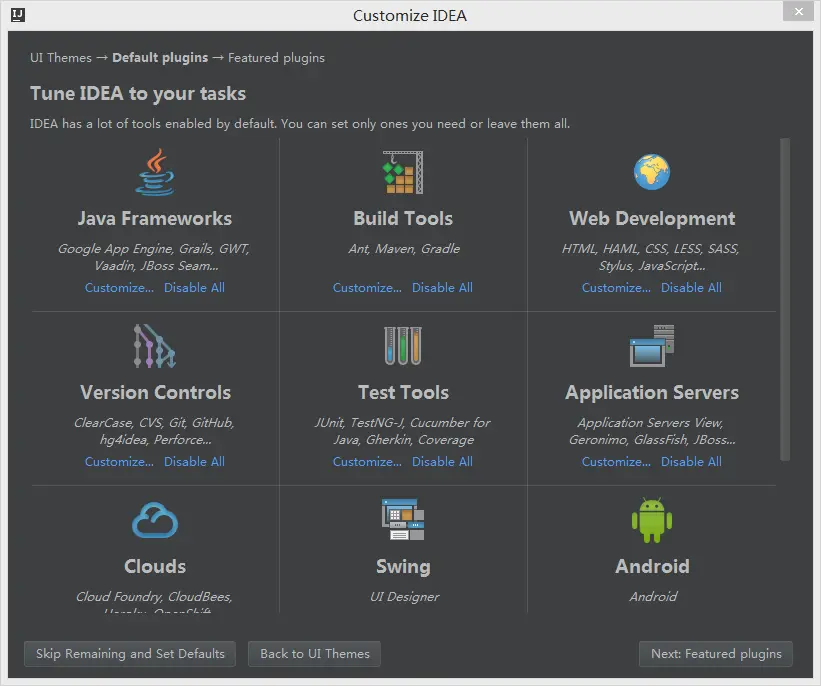
Task: Disable All Test Tools plugins
Action: (442, 461)
